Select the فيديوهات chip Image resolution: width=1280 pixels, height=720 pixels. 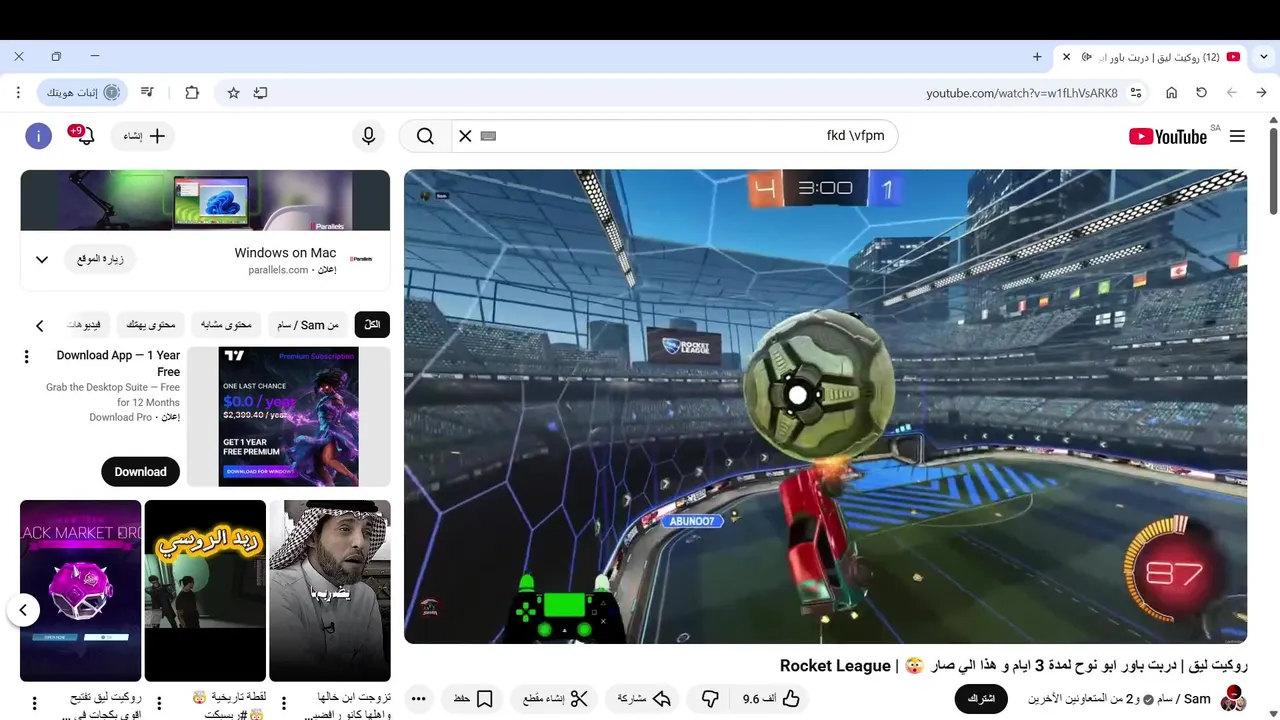pyautogui.click(x=84, y=325)
